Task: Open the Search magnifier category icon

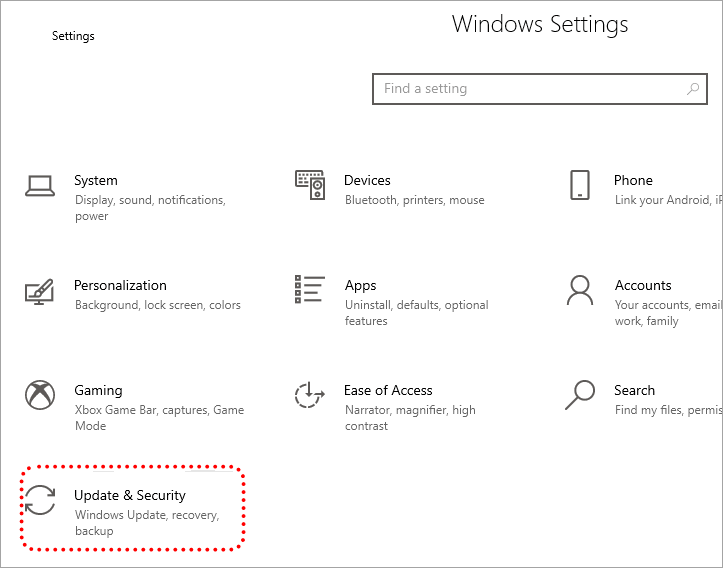Action: click(x=580, y=395)
